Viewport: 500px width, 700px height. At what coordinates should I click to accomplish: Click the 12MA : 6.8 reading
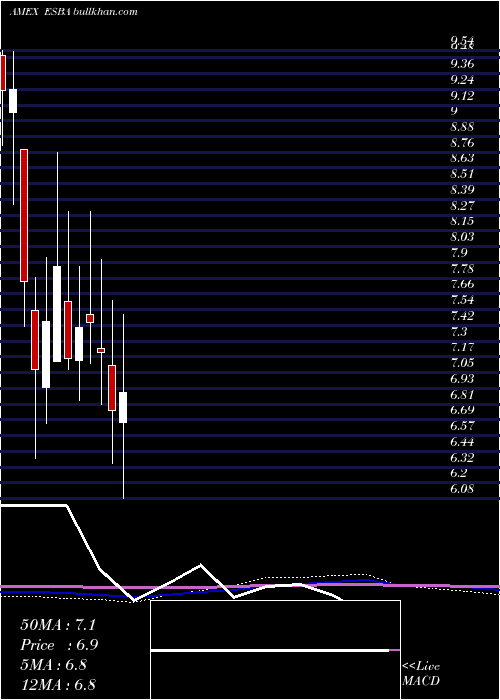tap(58, 685)
